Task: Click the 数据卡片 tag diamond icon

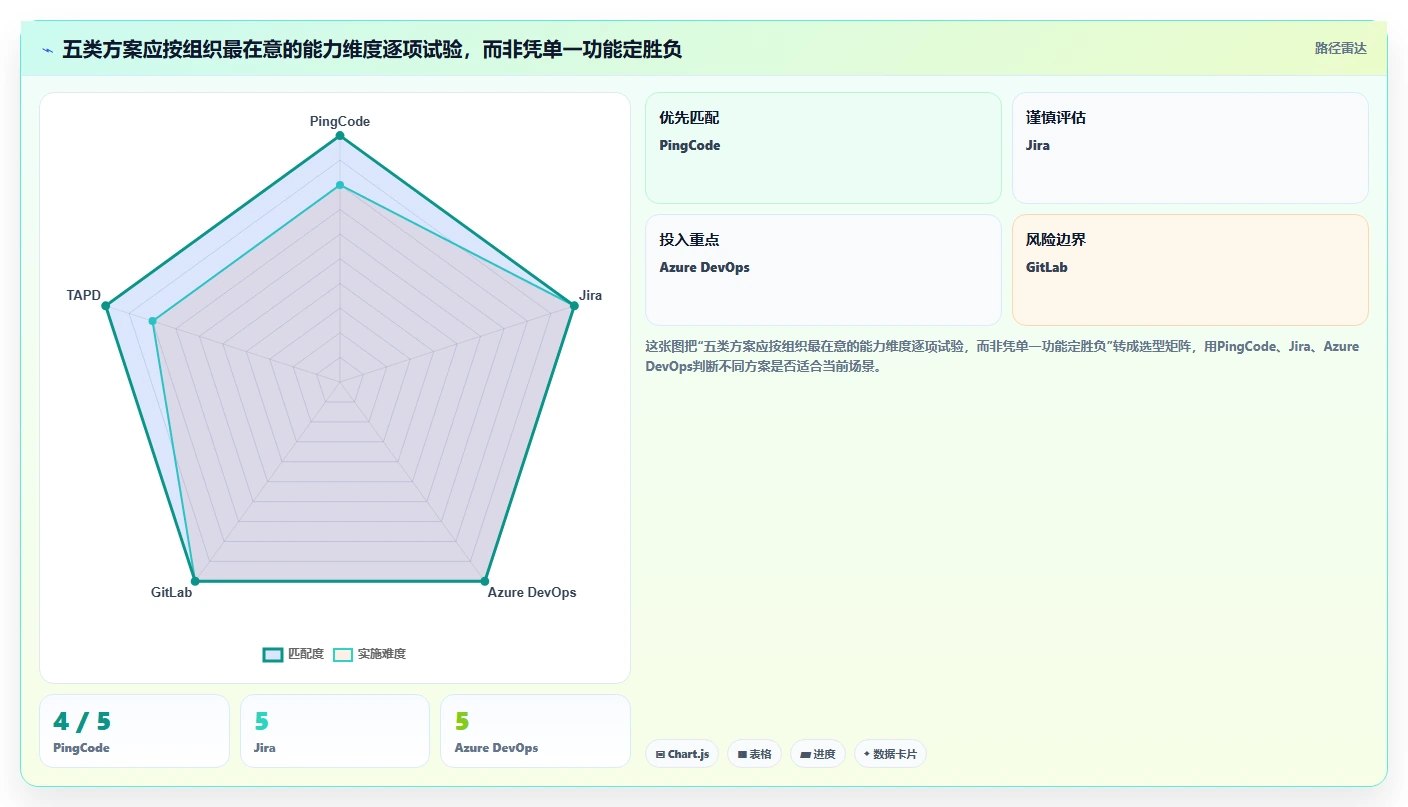Action: [x=867, y=754]
